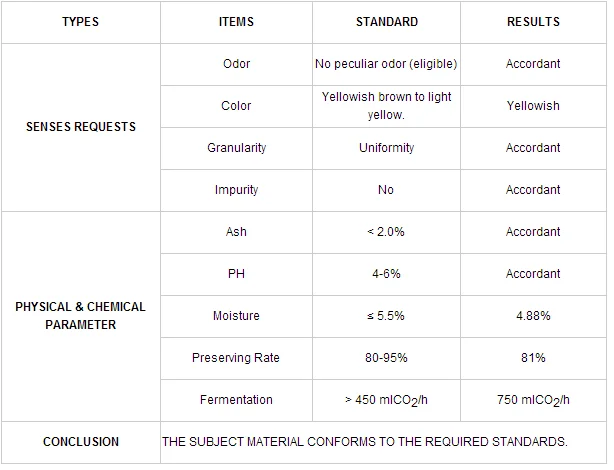Click the Fermentation item cell
This screenshot has height=470, width=614.
[x=236, y=400]
